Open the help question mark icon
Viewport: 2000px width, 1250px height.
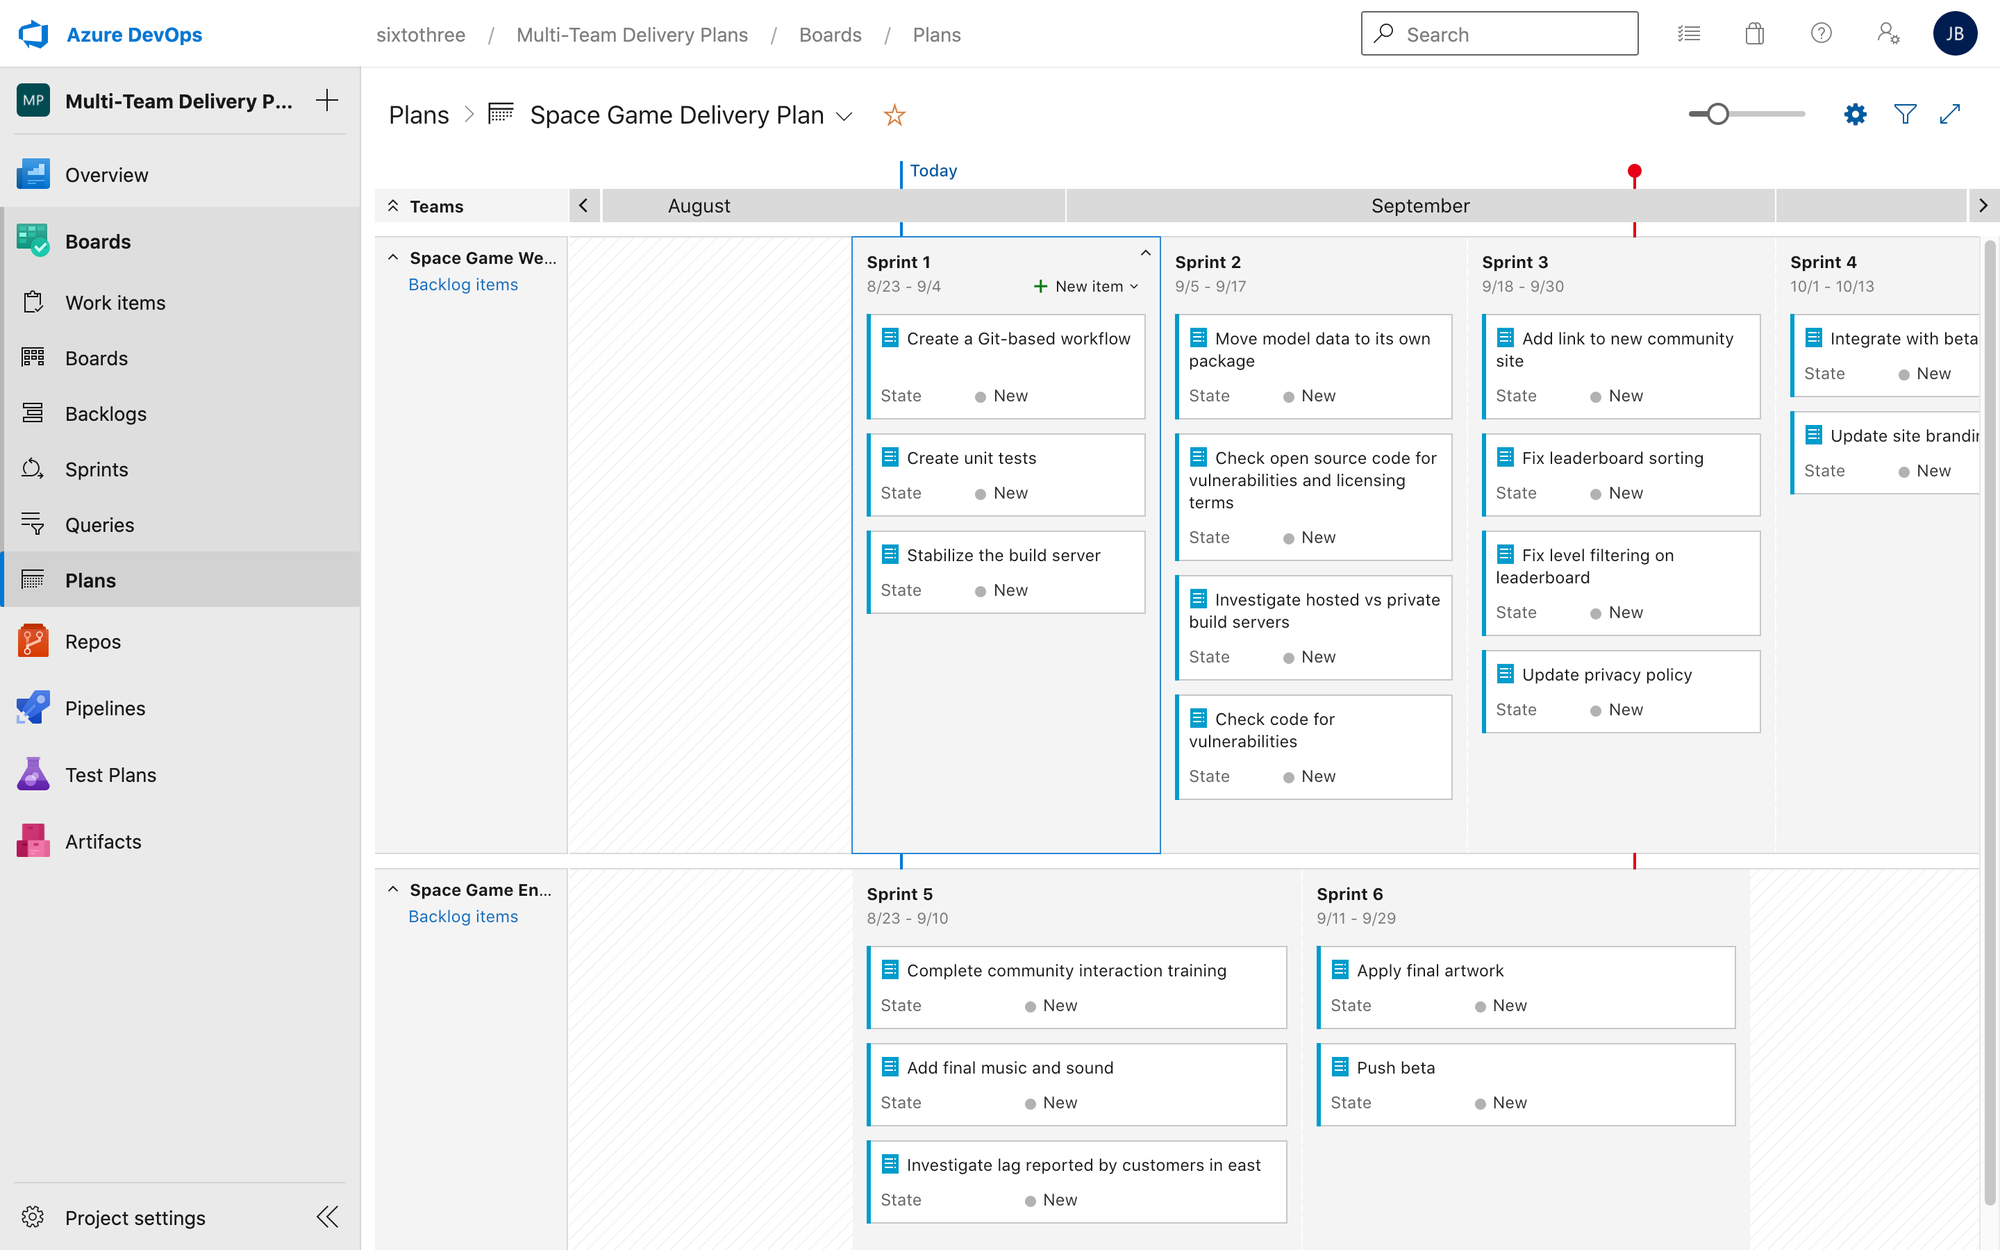[1821, 34]
